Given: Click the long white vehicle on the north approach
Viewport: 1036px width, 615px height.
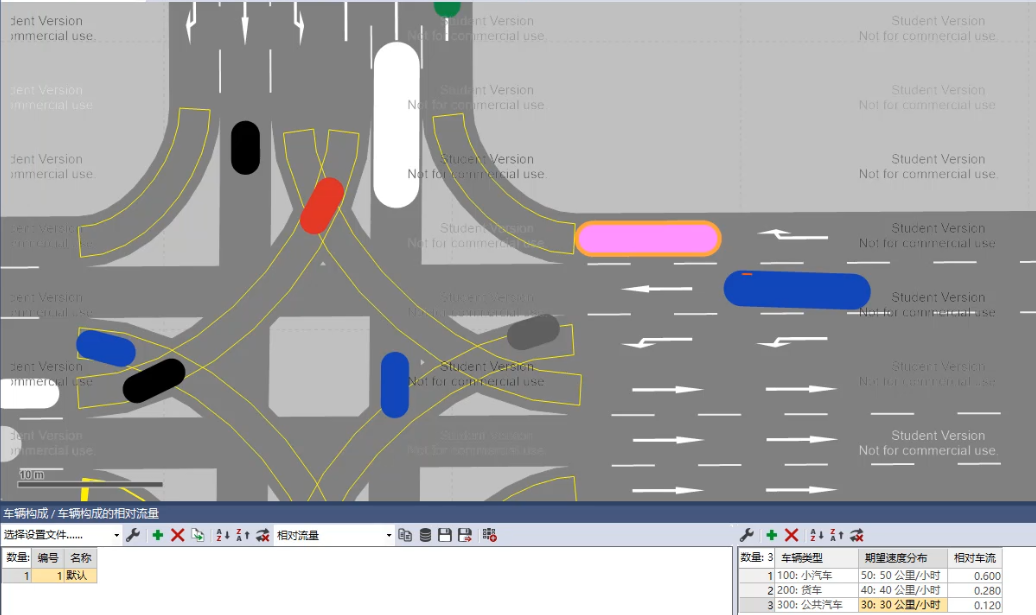Looking at the screenshot, I should pos(396,125).
